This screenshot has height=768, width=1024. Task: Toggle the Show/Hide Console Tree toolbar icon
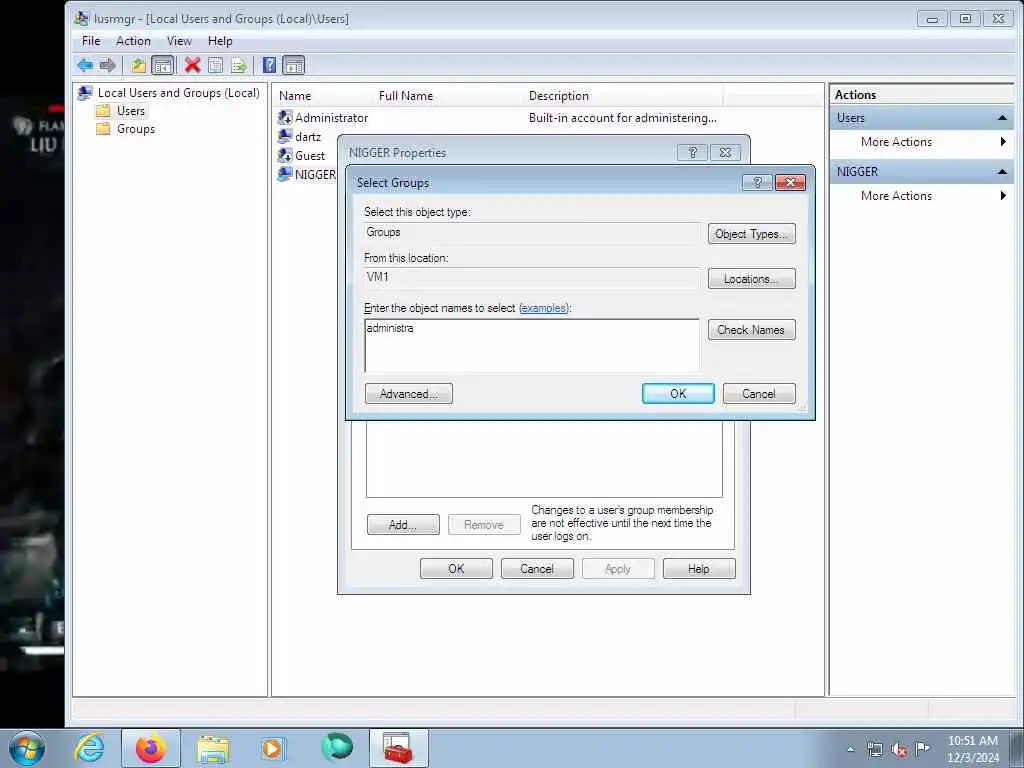[163, 65]
